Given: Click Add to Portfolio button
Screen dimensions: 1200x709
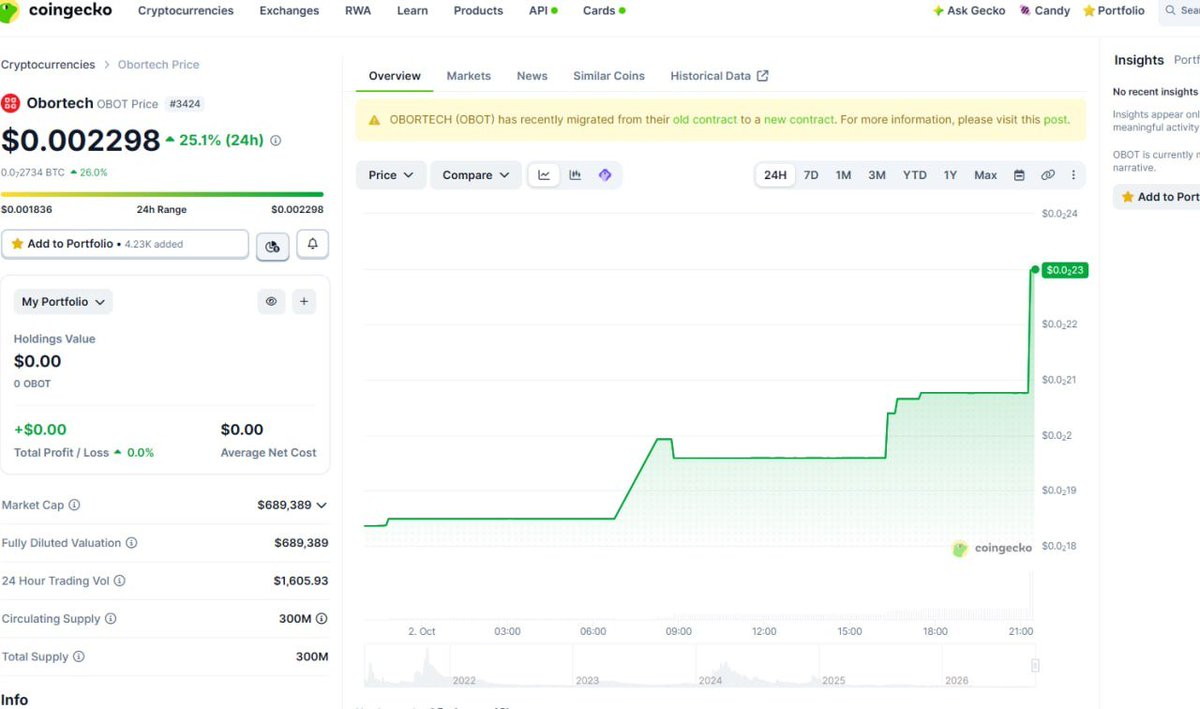Looking at the screenshot, I should point(125,244).
